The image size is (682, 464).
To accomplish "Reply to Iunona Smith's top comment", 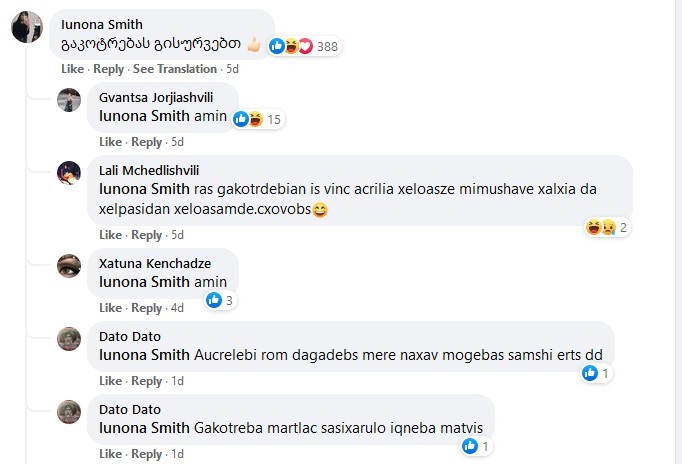I will 108,69.
